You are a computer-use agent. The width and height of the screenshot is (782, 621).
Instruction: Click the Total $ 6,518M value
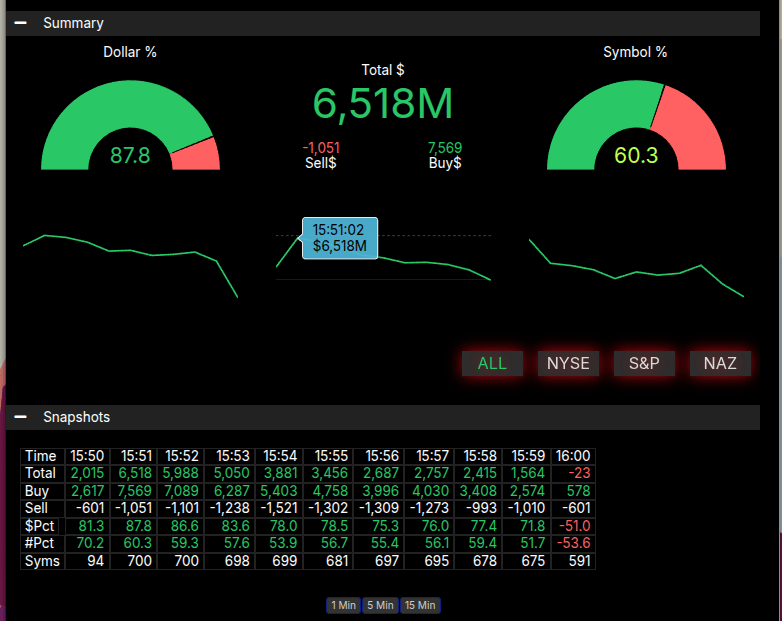click(x=383, y=104)
